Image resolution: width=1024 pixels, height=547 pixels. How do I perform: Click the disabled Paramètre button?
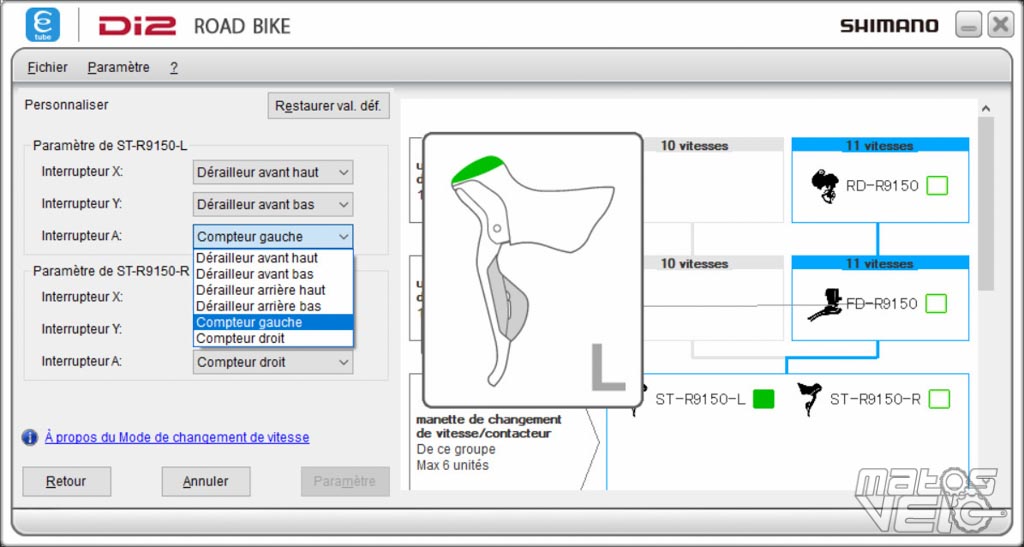345,482
